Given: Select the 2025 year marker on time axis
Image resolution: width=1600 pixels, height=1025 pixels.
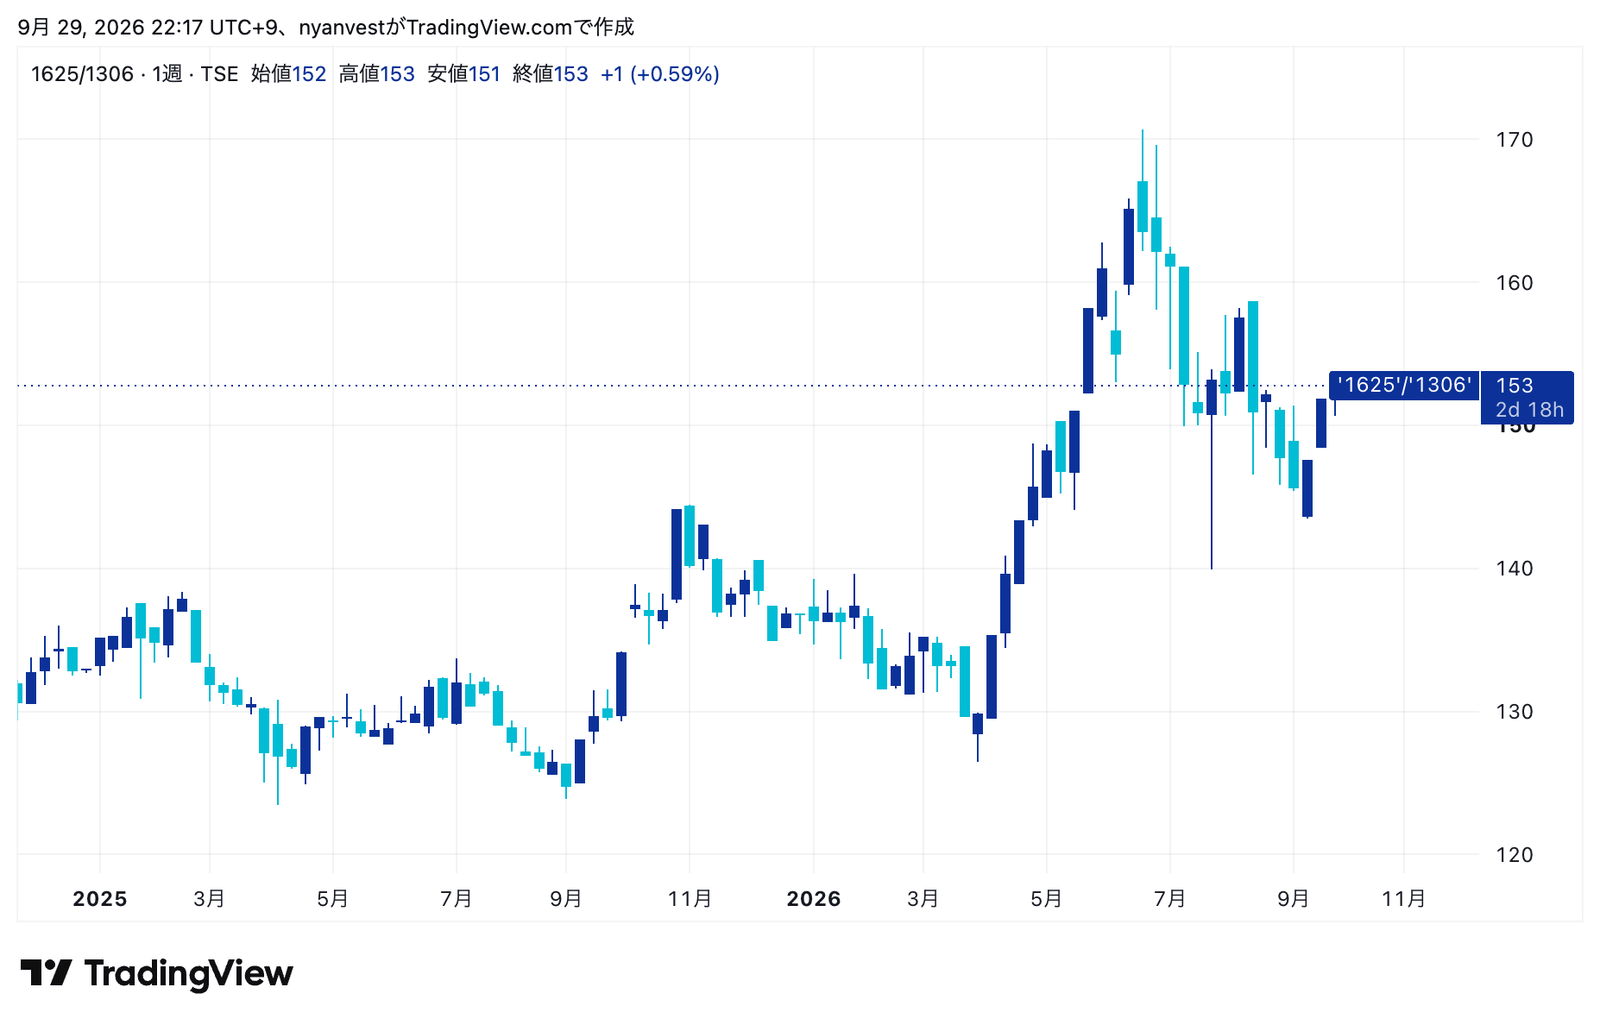Looking at the screenshot, I should coord(100,899).
